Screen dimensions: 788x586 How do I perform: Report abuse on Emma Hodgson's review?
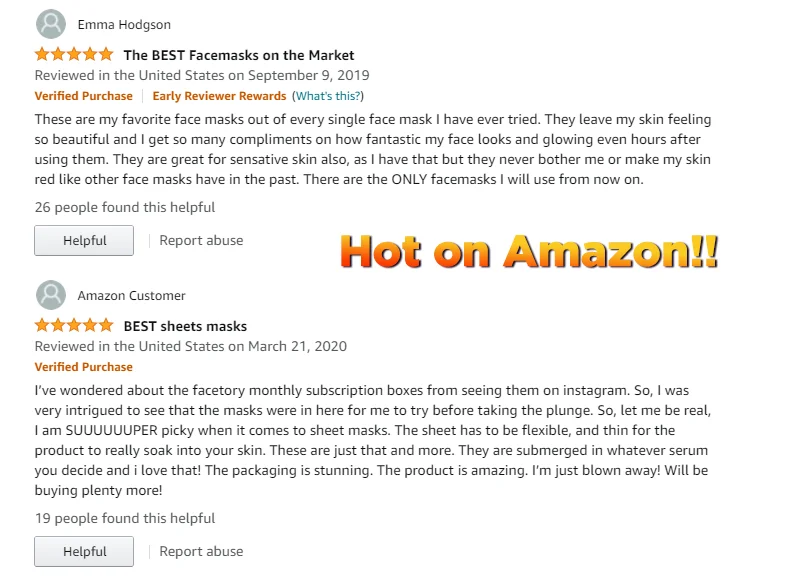point(201,240)
